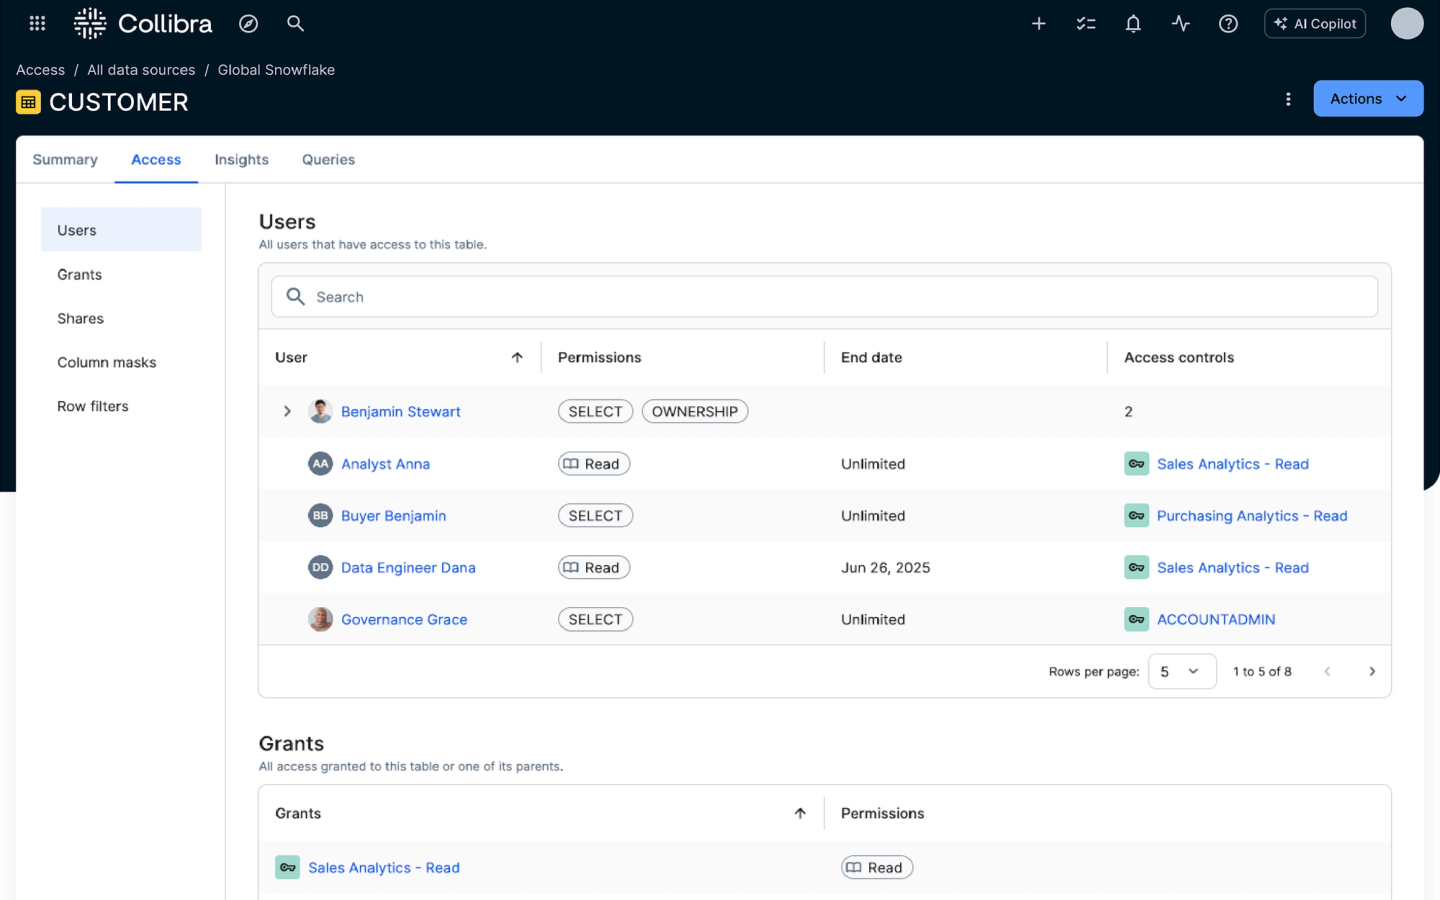
Task: Open notifications bell icon
Action: [x=1133, y=23]
